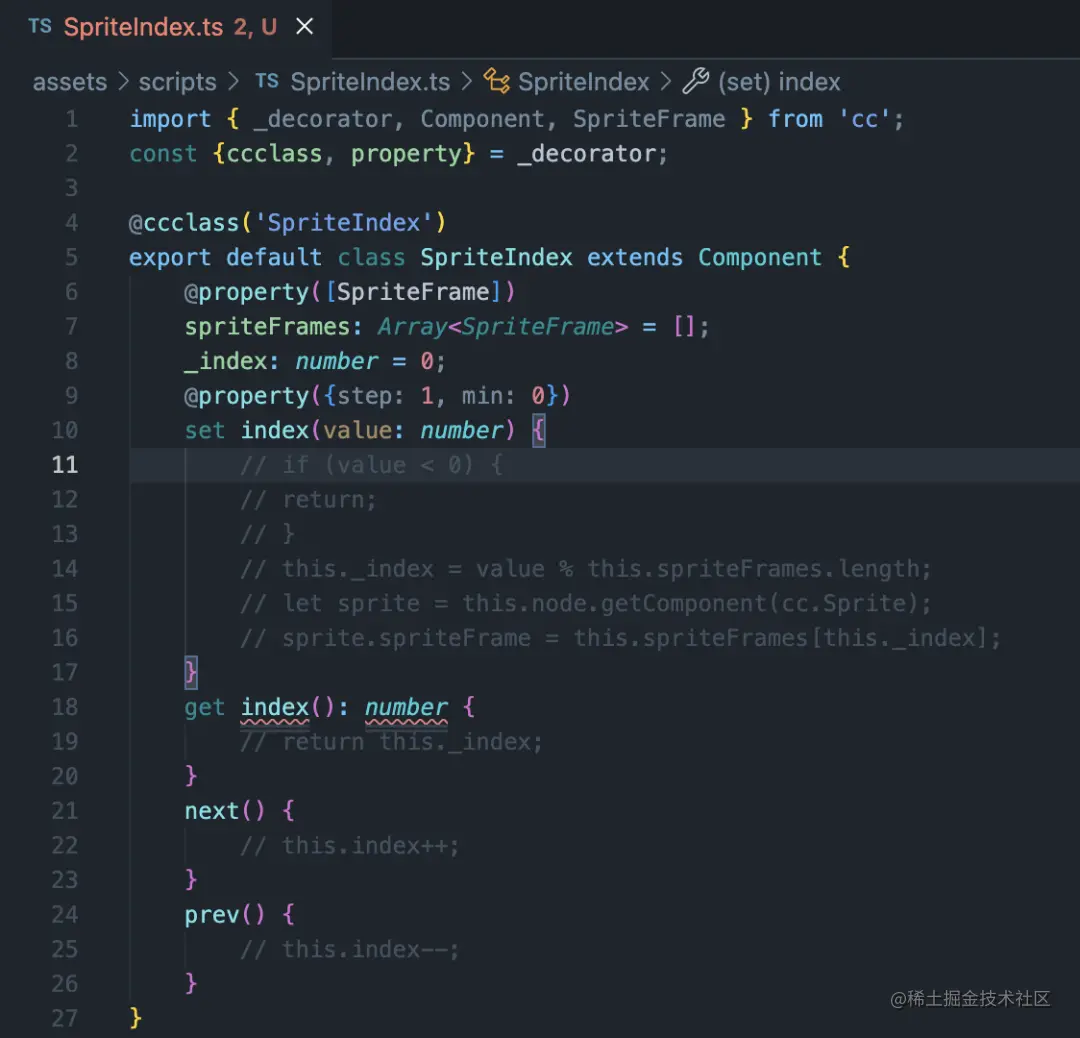This screenshot has width=1080, height=1038.
Task: Click the 'cc' module string
Action: [864, 119]
